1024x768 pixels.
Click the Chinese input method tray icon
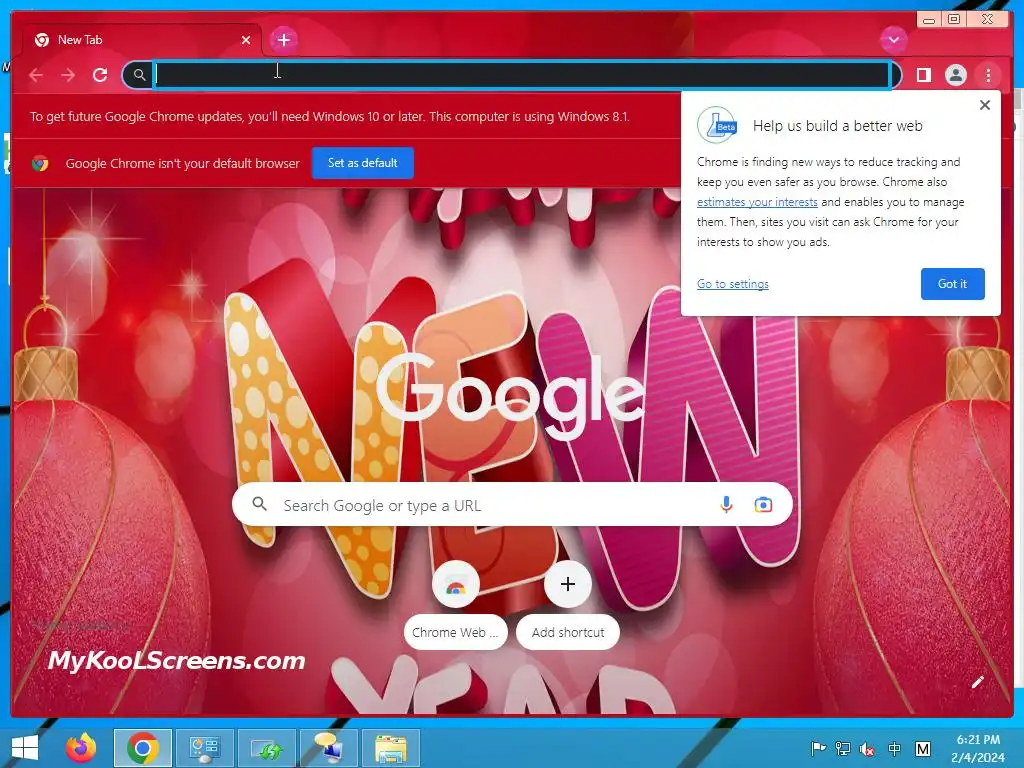[x=895, y=748]
